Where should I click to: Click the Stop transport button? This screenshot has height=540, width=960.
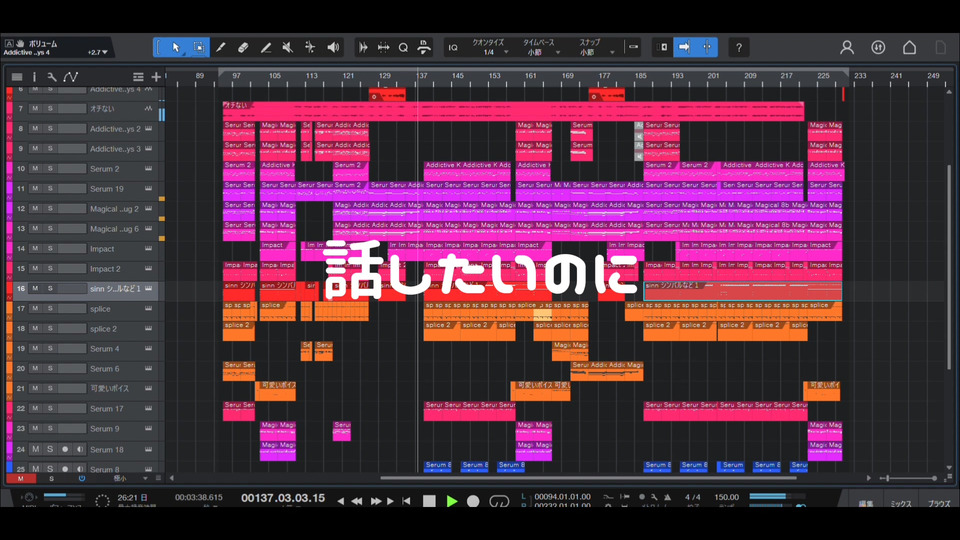[429, 501]
